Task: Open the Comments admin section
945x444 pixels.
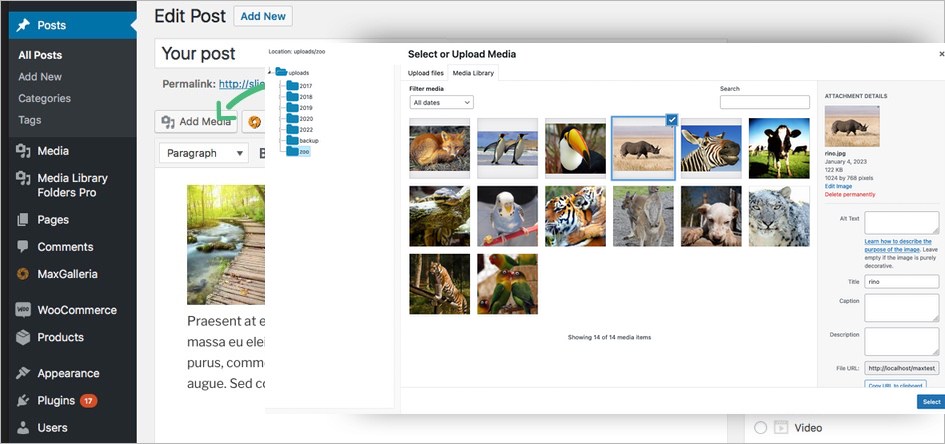Action: 65,246
